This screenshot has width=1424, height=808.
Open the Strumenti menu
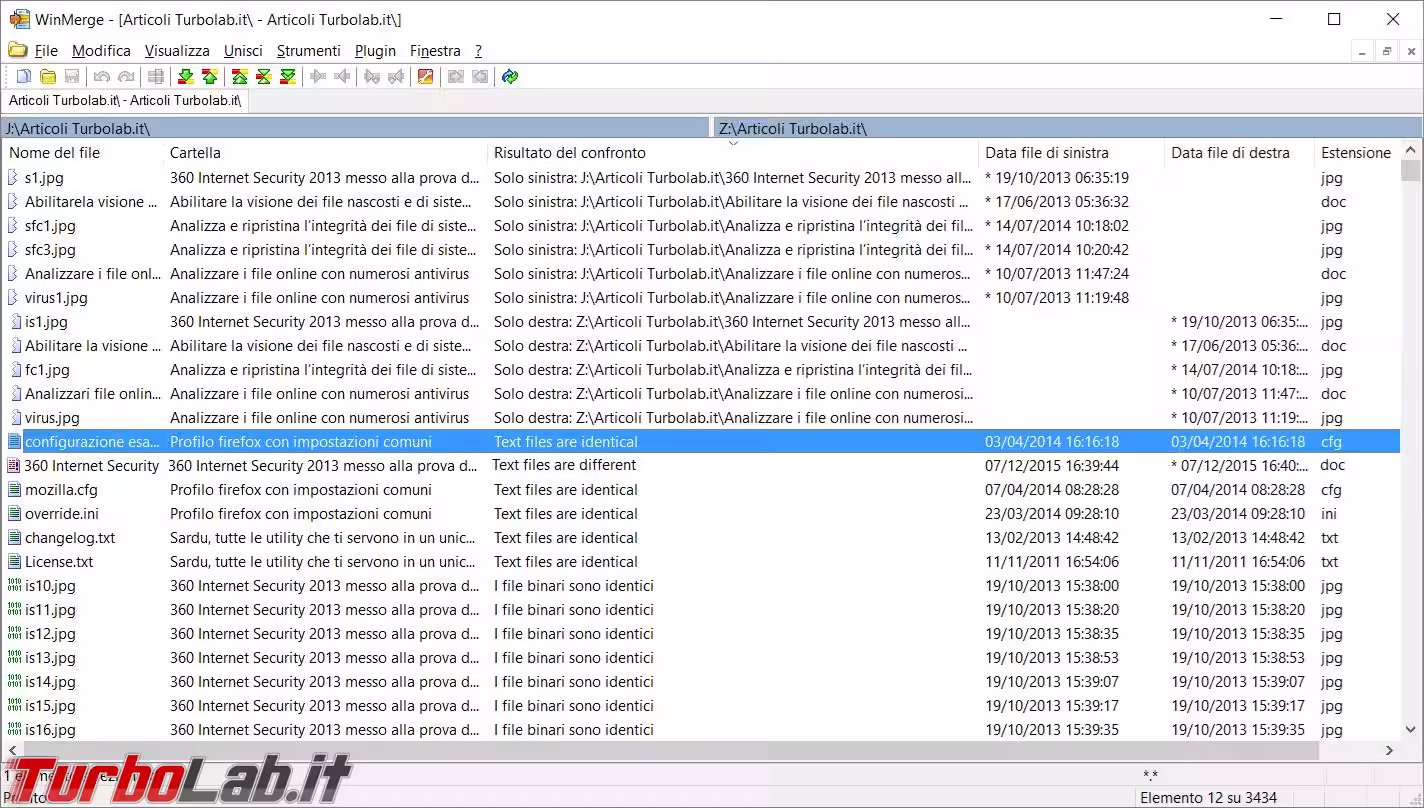tap(308, 51)
